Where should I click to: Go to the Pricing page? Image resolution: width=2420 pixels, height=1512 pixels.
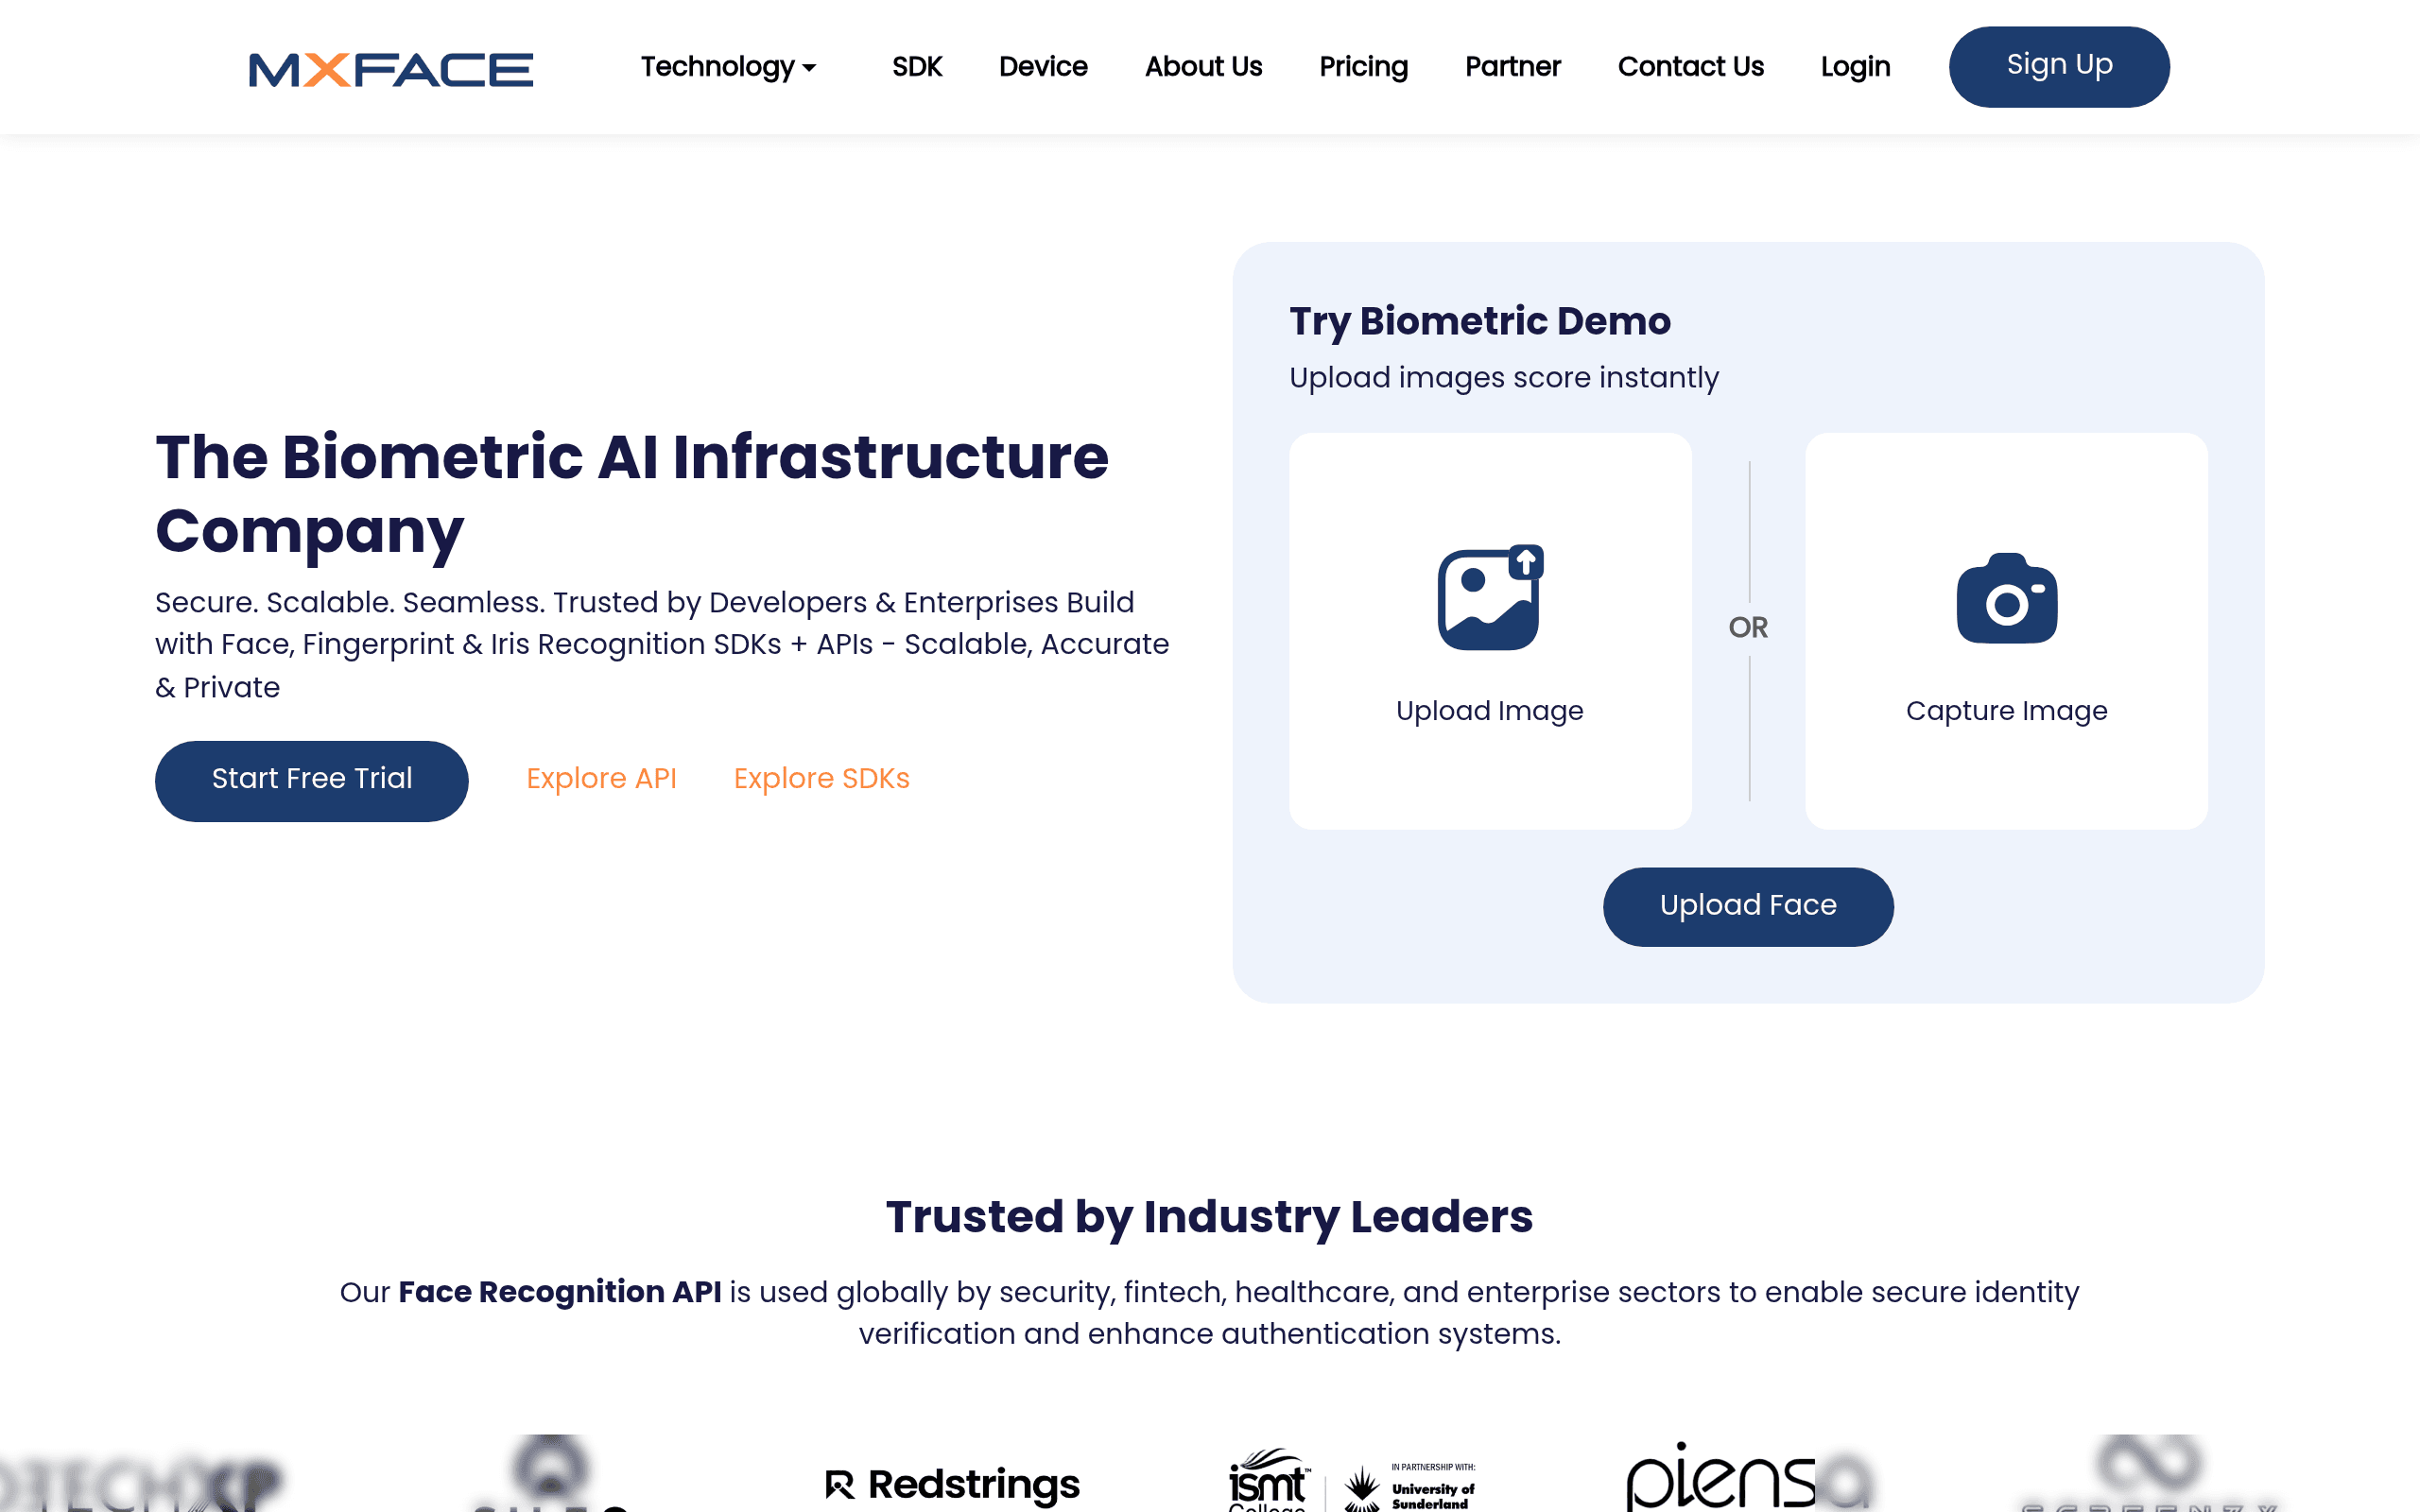[1363, 67]
